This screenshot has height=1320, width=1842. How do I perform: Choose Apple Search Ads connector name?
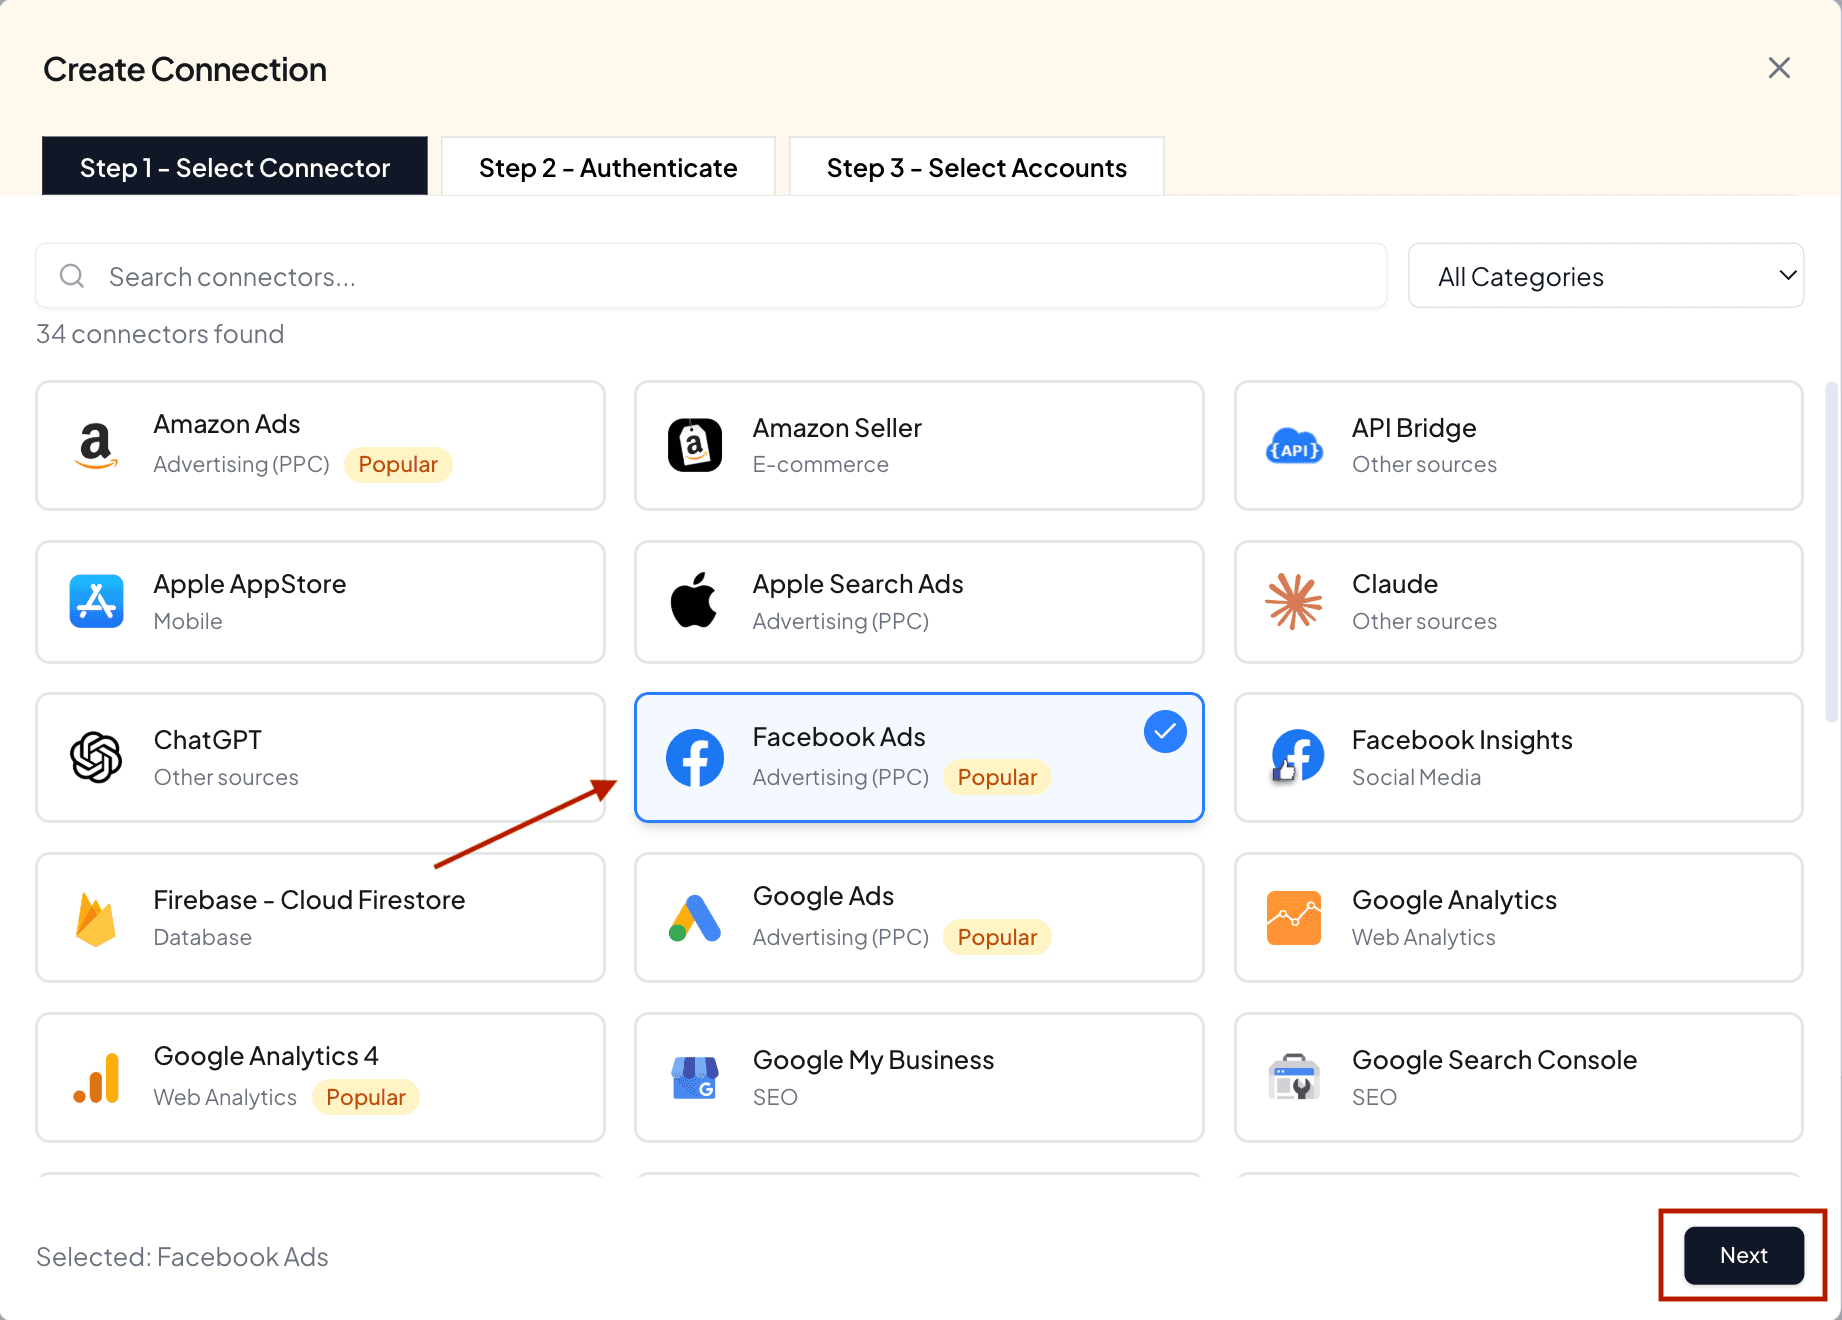click(x=858, y=584)
